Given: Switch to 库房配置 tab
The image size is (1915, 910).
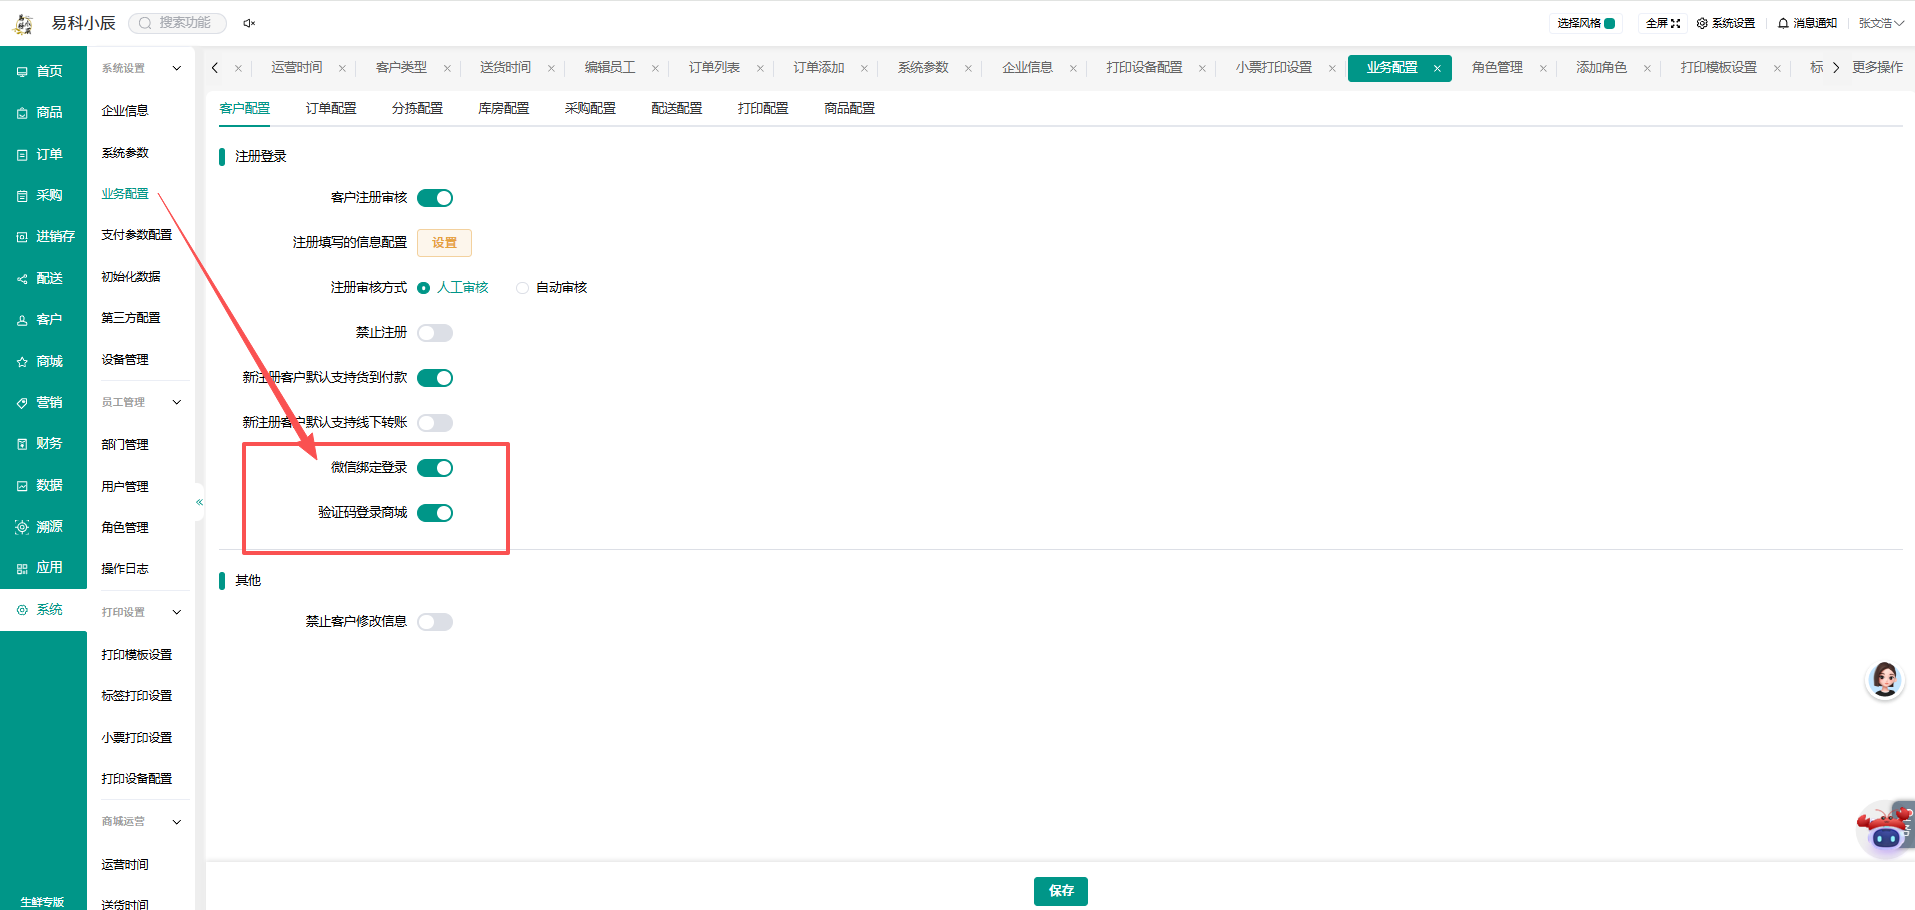Looking at the screenshot, I should (504, 108).
